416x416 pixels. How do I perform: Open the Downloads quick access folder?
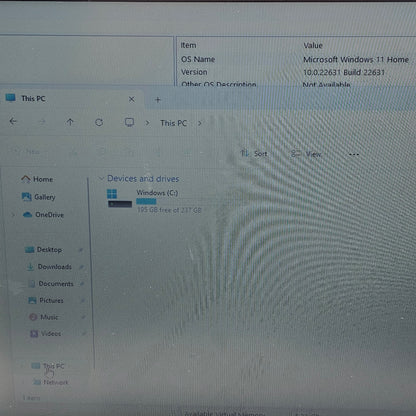point(54,267)
